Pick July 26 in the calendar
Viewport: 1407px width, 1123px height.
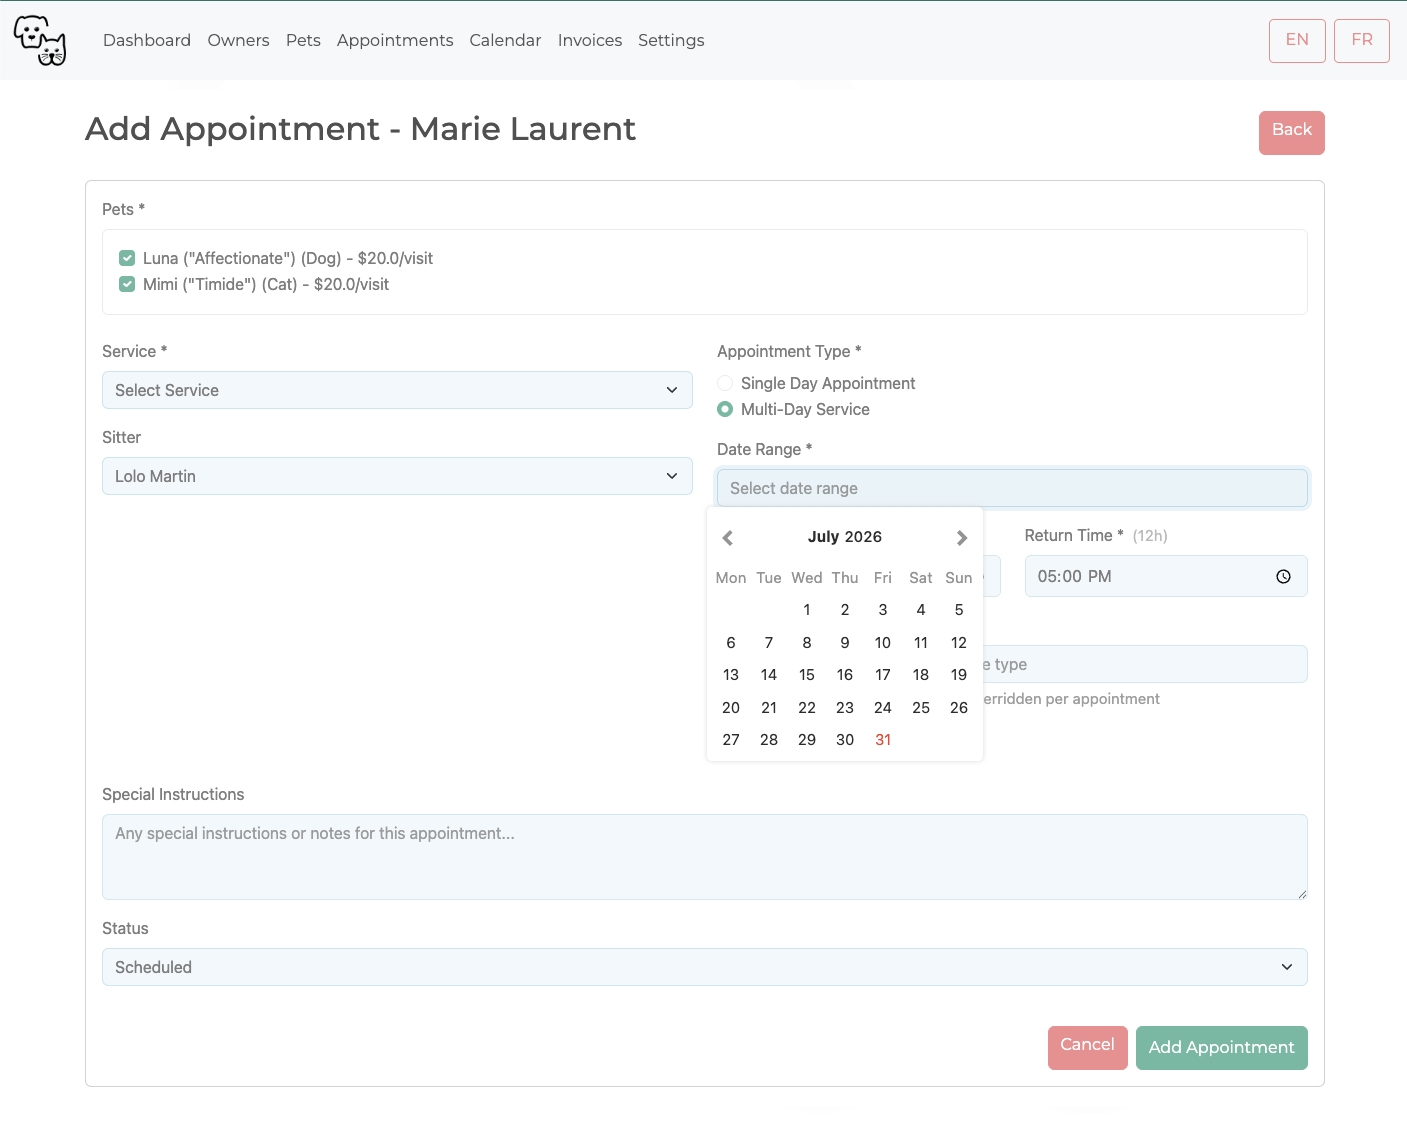(959, 708)
